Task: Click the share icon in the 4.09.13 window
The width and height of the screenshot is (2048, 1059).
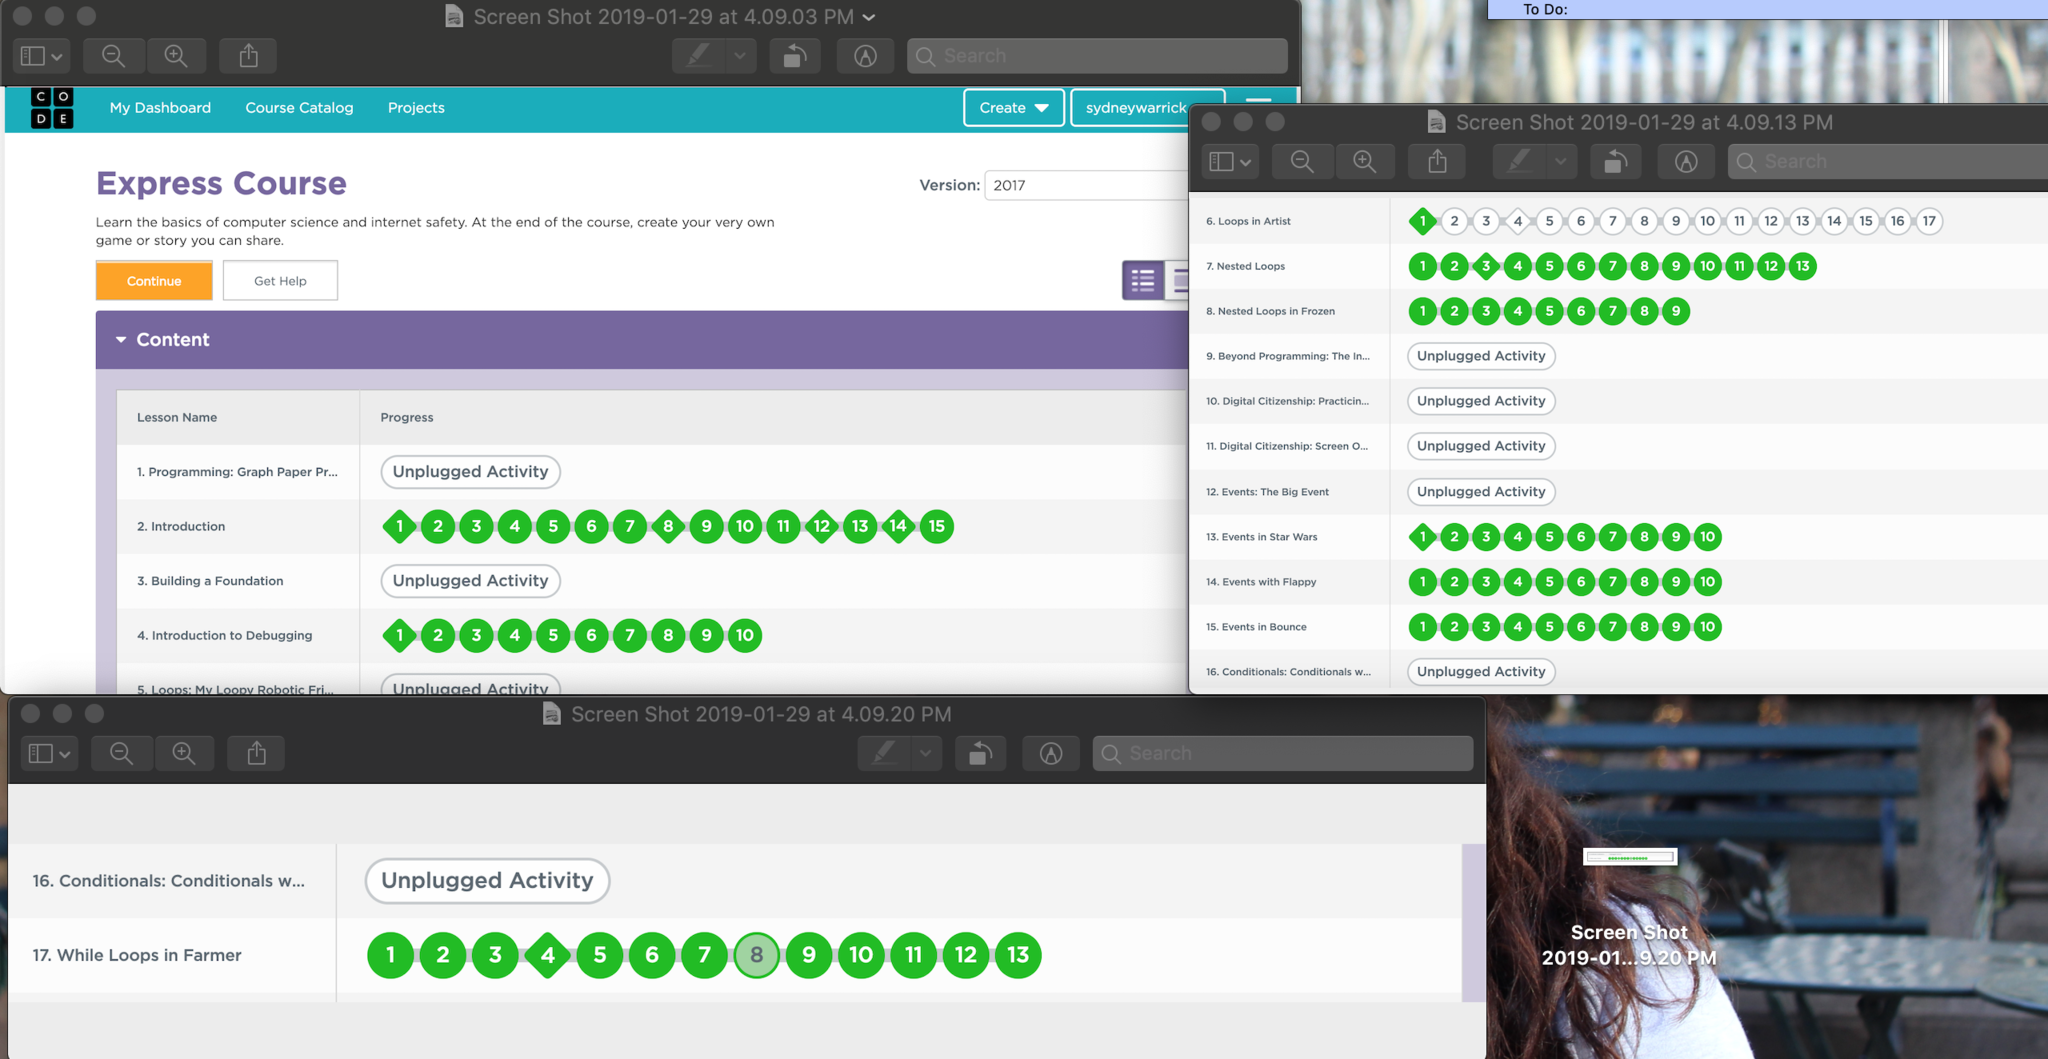Action: [1437, 161]
